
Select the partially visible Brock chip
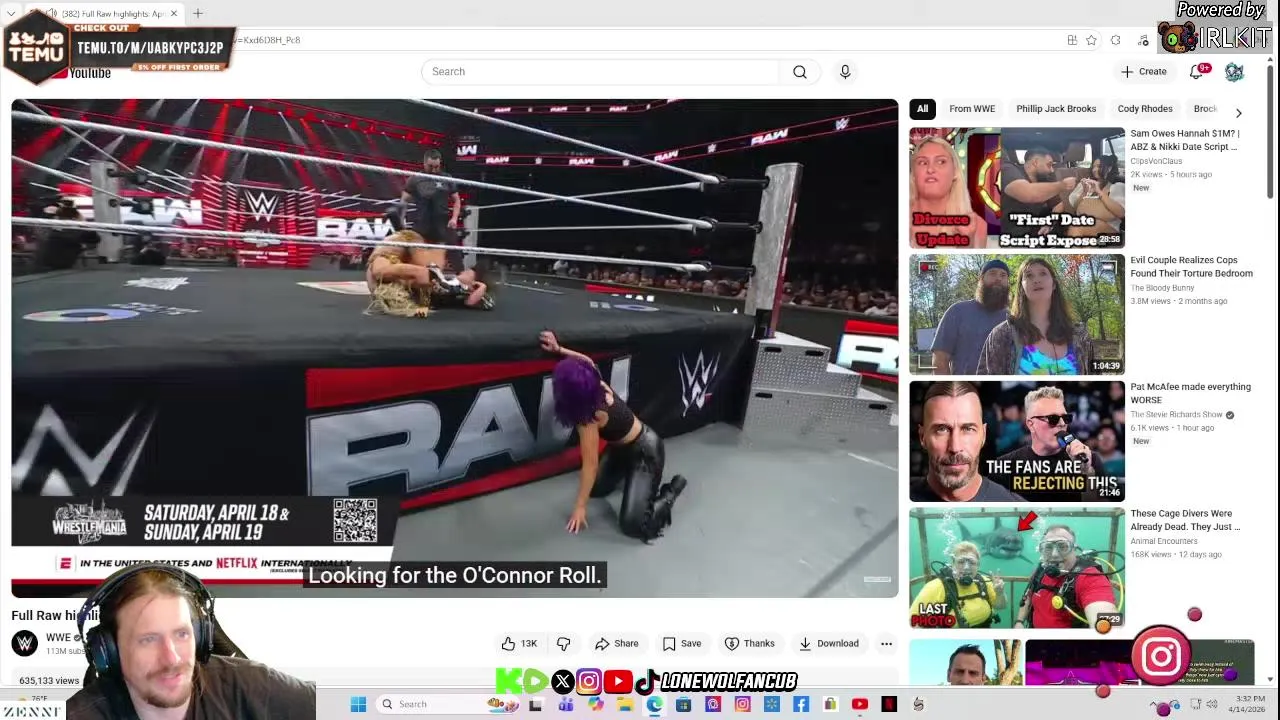[x=1204, y=109]
